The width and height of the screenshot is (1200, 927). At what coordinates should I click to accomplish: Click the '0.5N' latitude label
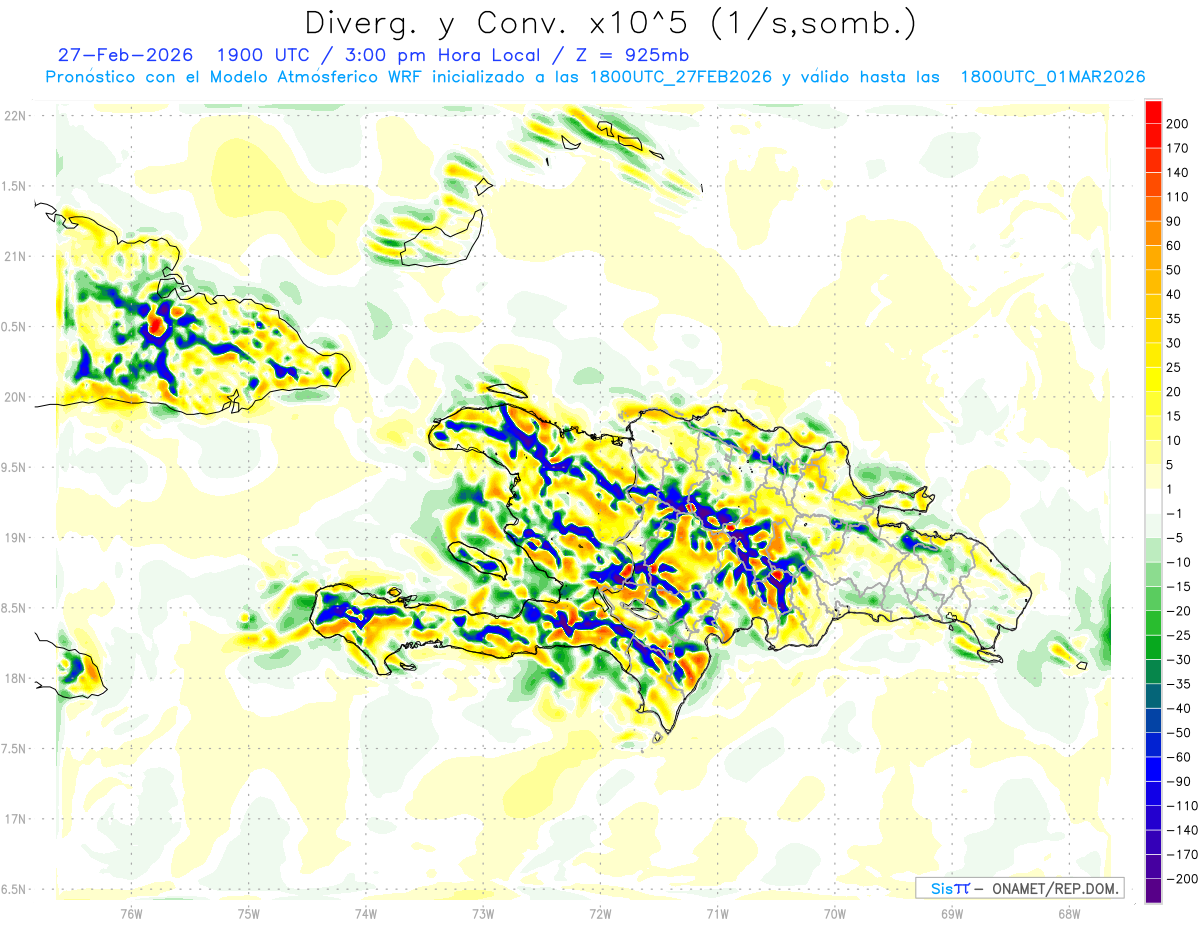(15, 327)
